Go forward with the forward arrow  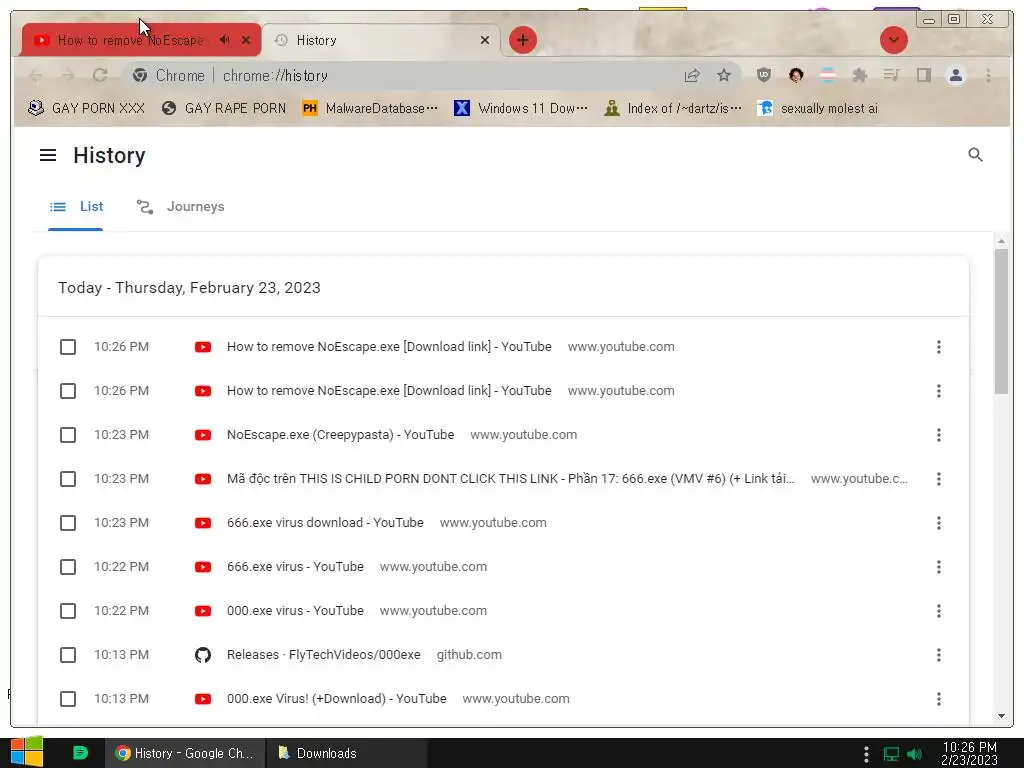(x=68, y=76)
